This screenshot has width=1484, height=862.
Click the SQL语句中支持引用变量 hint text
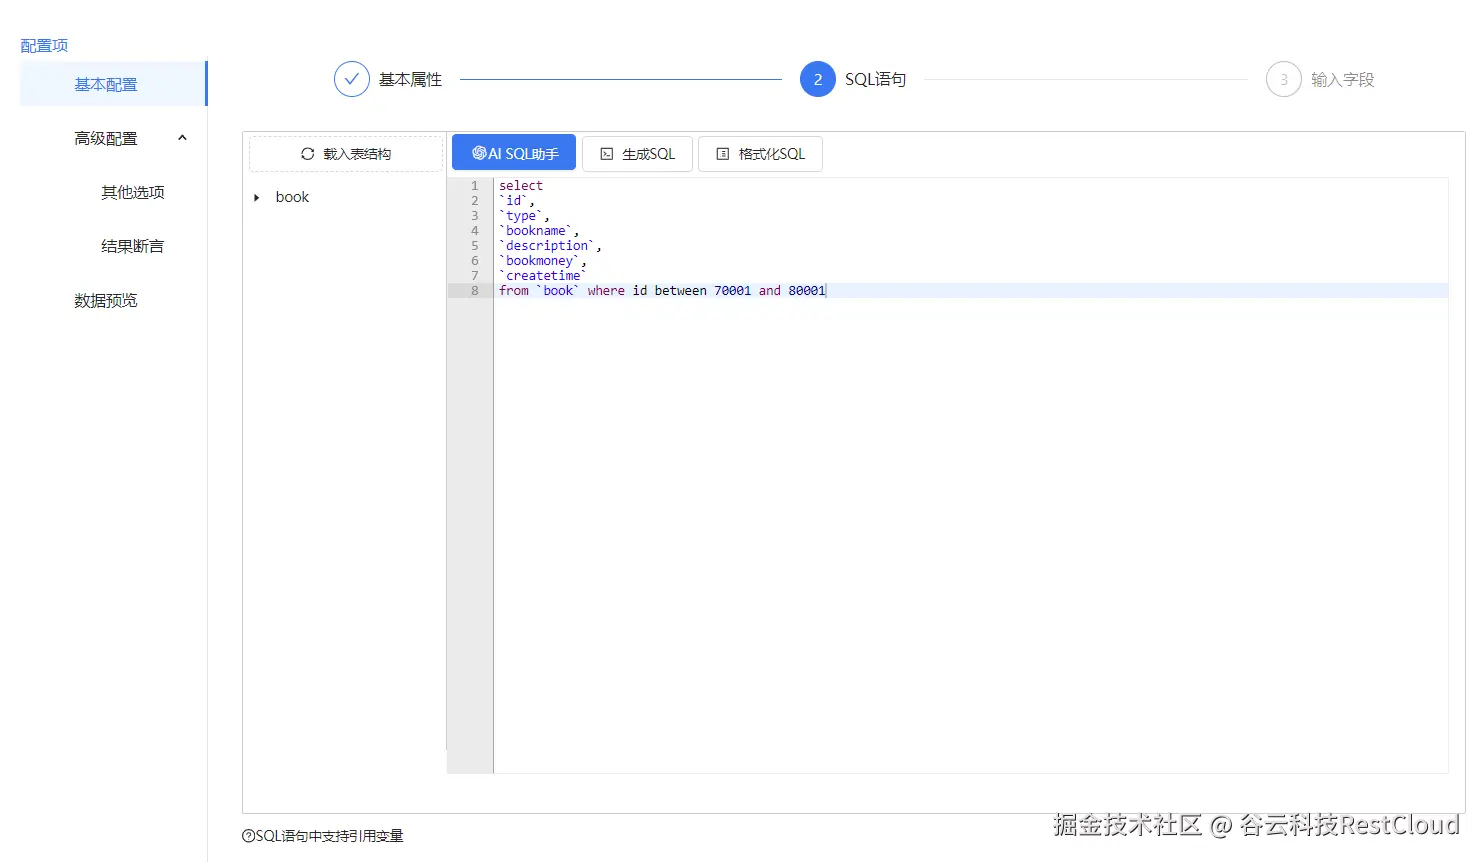(329, 836)
